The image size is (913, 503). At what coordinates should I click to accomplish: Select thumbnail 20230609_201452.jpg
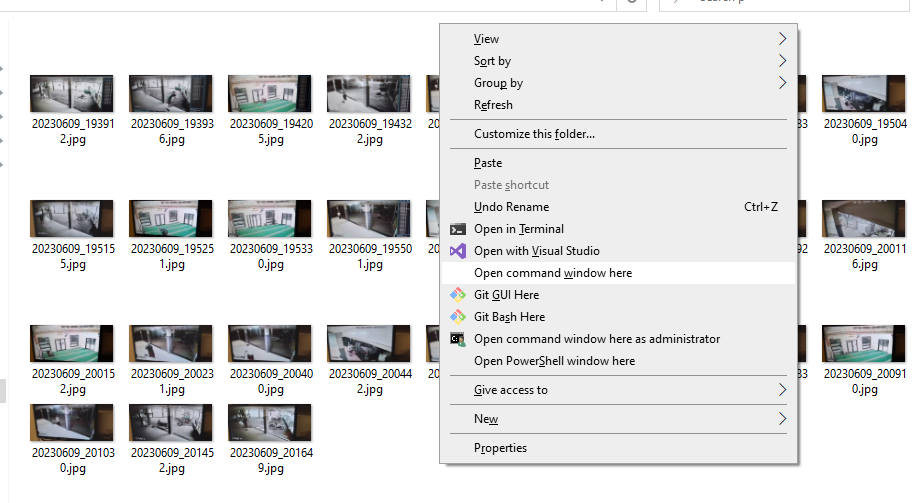click(171, 423)
